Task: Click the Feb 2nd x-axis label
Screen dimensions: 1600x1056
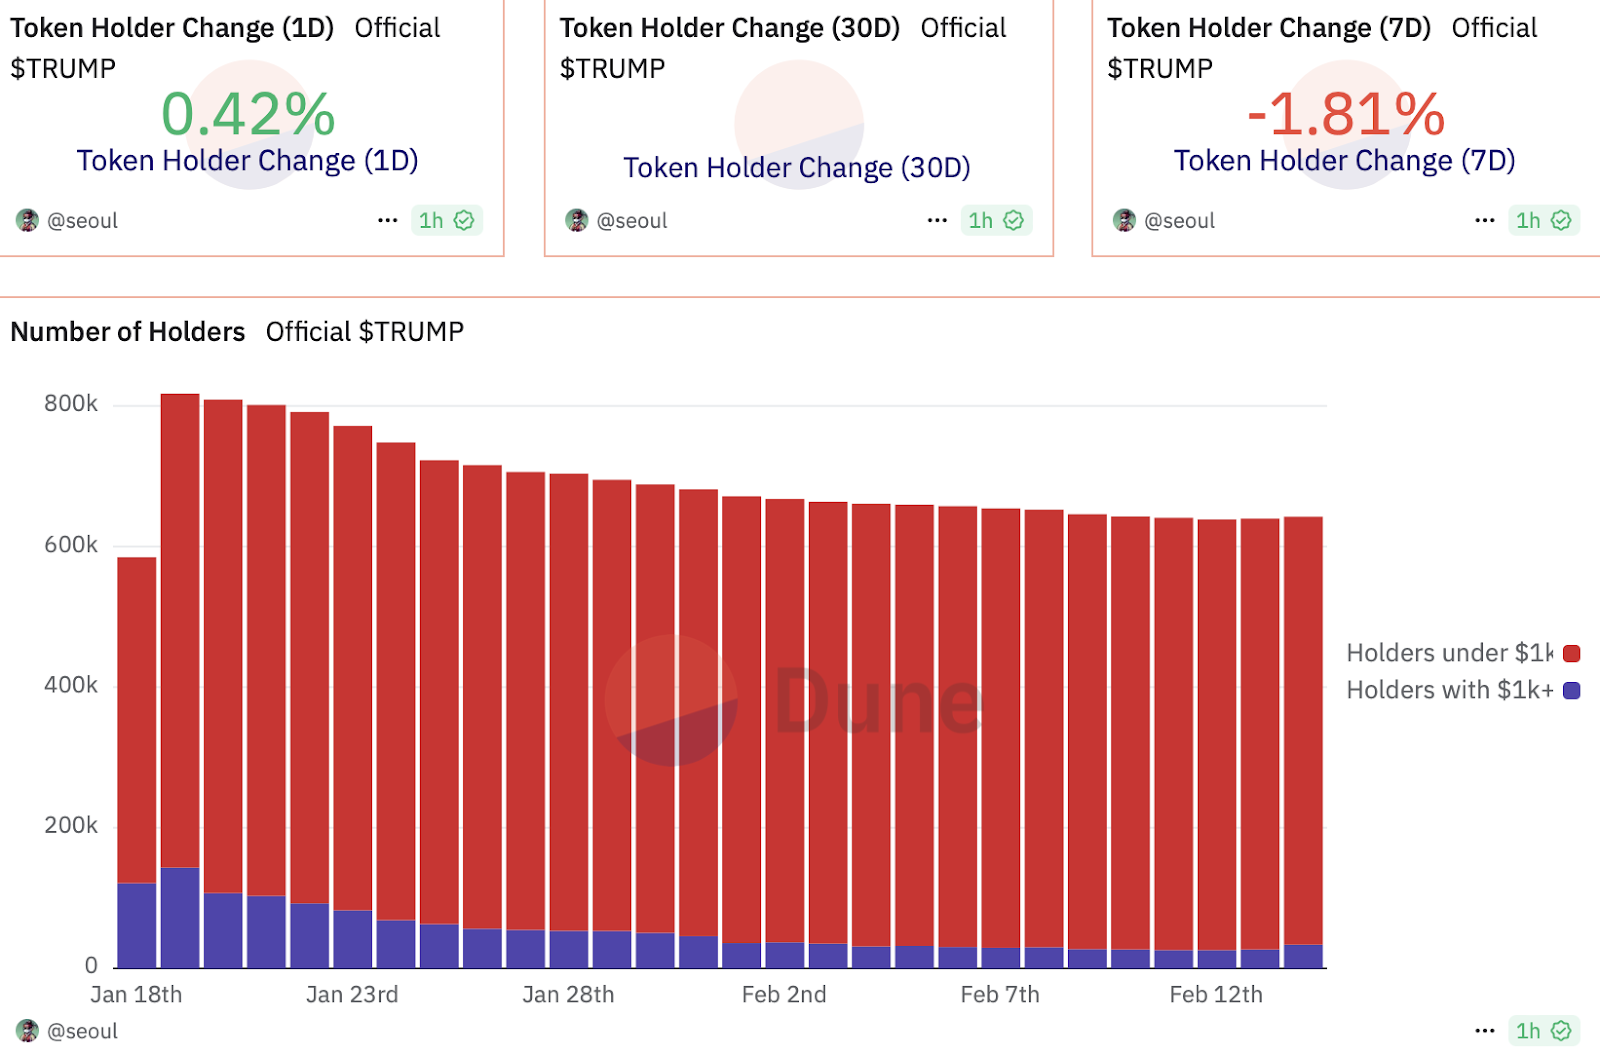Action: coord(784,995)
